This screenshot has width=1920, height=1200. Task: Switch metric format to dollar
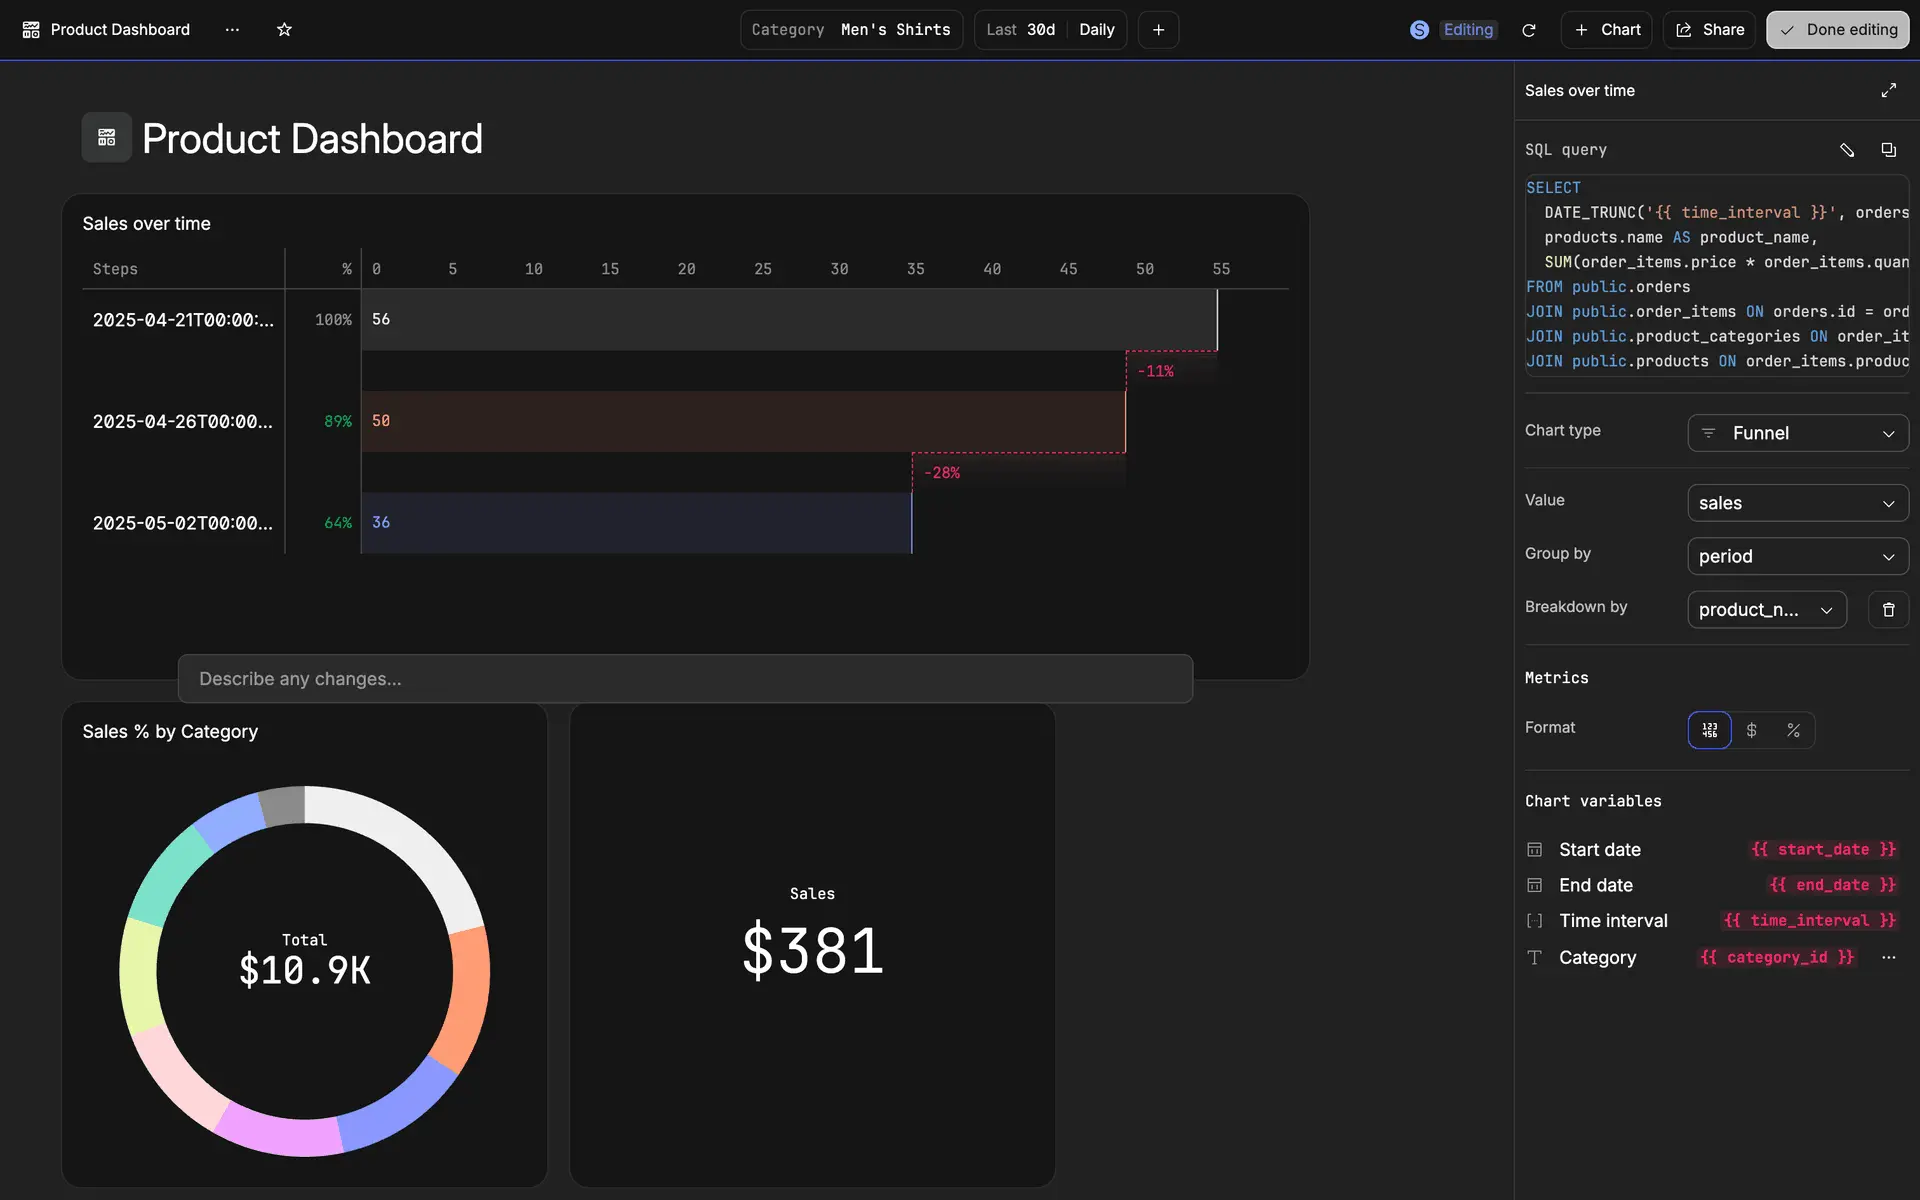[1751, 730]
